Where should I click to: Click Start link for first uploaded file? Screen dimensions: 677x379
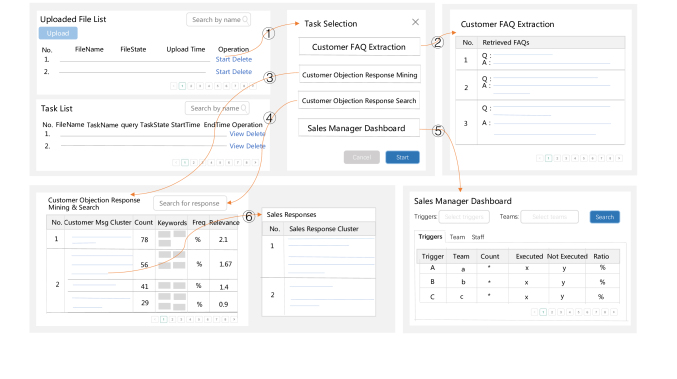pyautogui.click(x=223, y=60)
